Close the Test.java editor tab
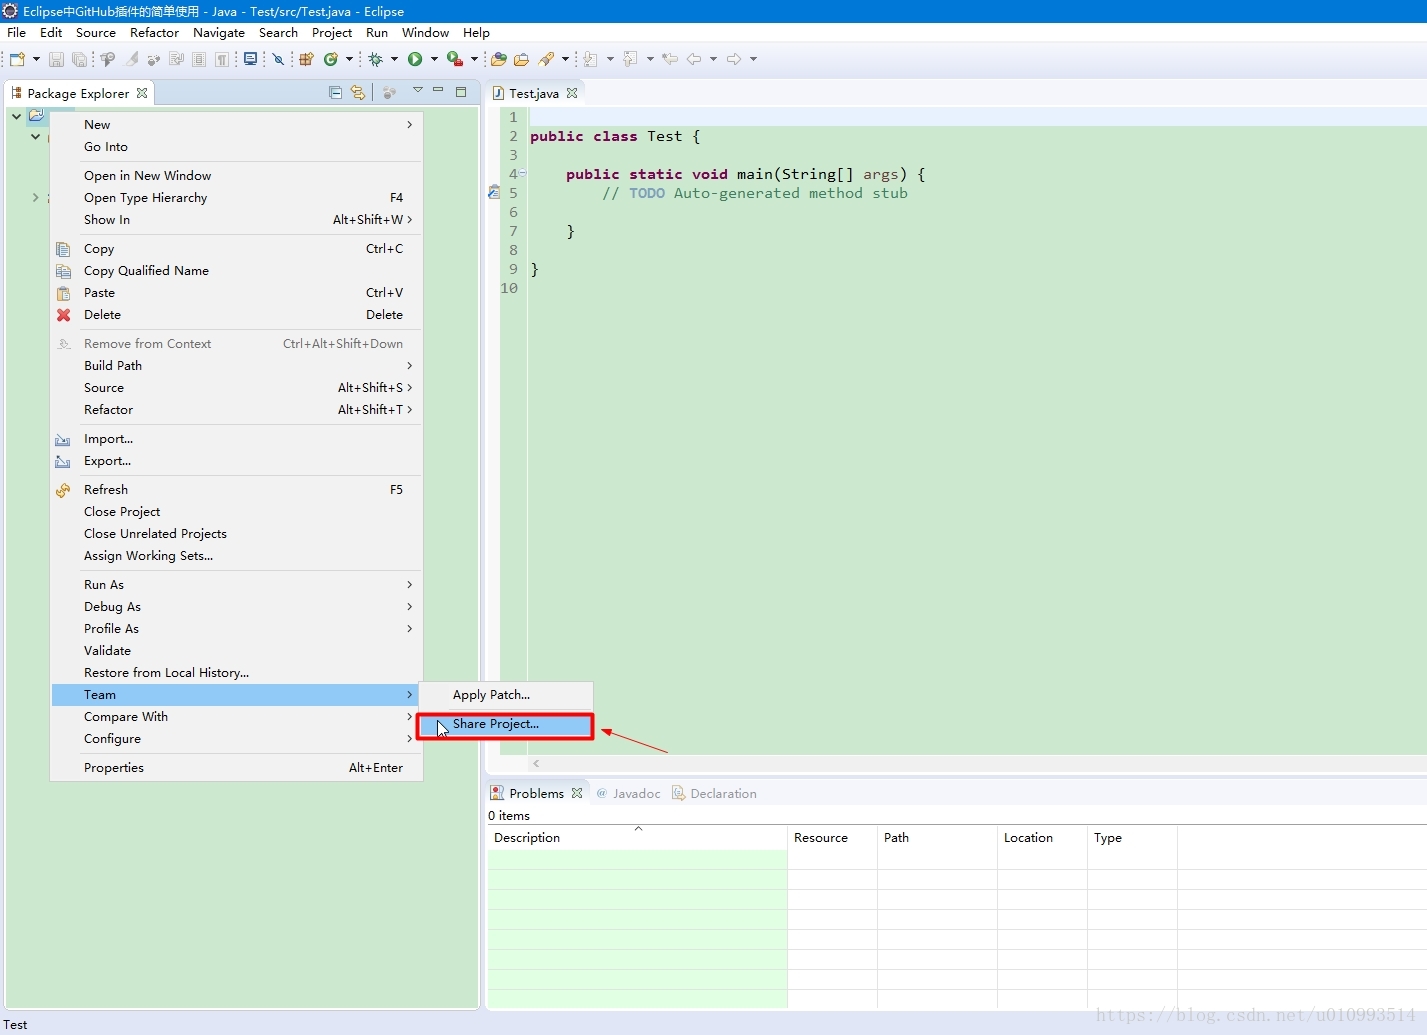This screenshot has width=1427, height=1035. pyautogui.click(x=572, y=93)
